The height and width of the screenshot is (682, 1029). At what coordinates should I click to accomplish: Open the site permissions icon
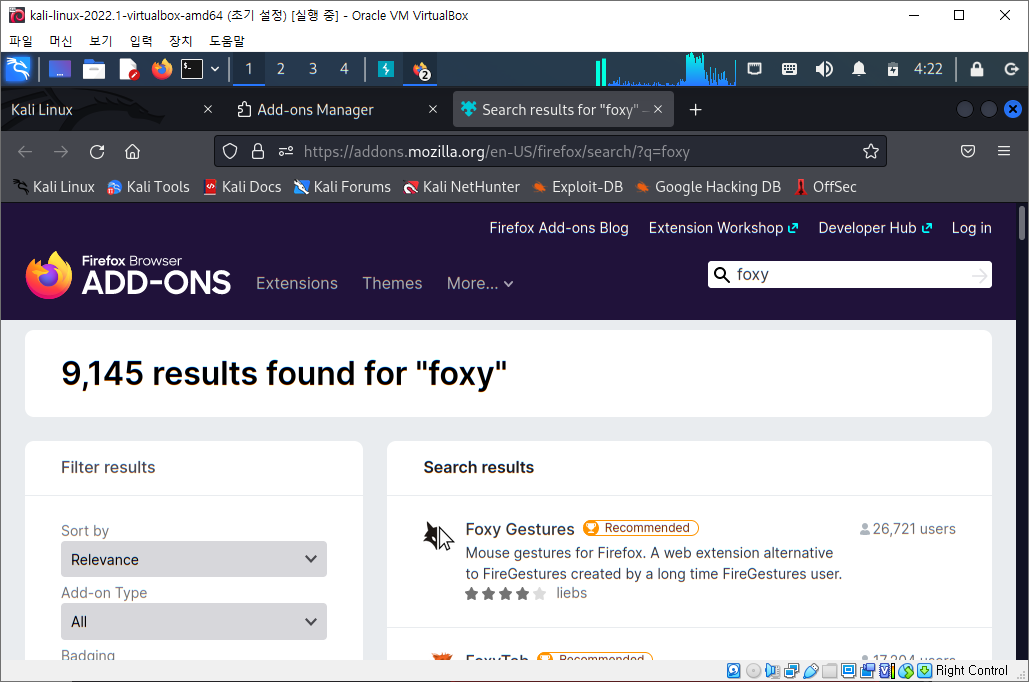(285, 152)
